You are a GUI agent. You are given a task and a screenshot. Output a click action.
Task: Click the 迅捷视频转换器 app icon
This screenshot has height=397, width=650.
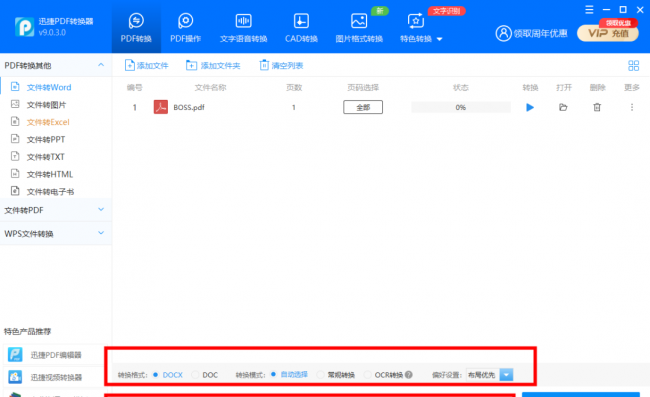(15, 377)
